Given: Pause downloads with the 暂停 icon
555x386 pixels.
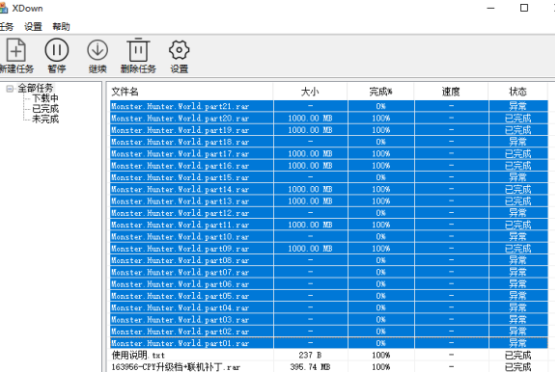Looking at the screenshot, I should click(x=57, y=50).
